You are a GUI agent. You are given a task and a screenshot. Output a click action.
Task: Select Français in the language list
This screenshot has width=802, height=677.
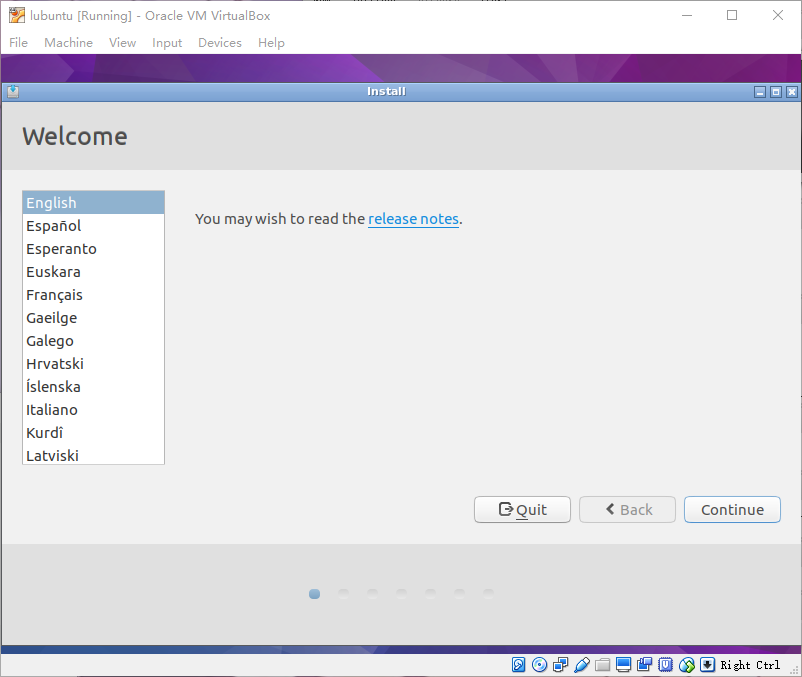coord(54,295)
